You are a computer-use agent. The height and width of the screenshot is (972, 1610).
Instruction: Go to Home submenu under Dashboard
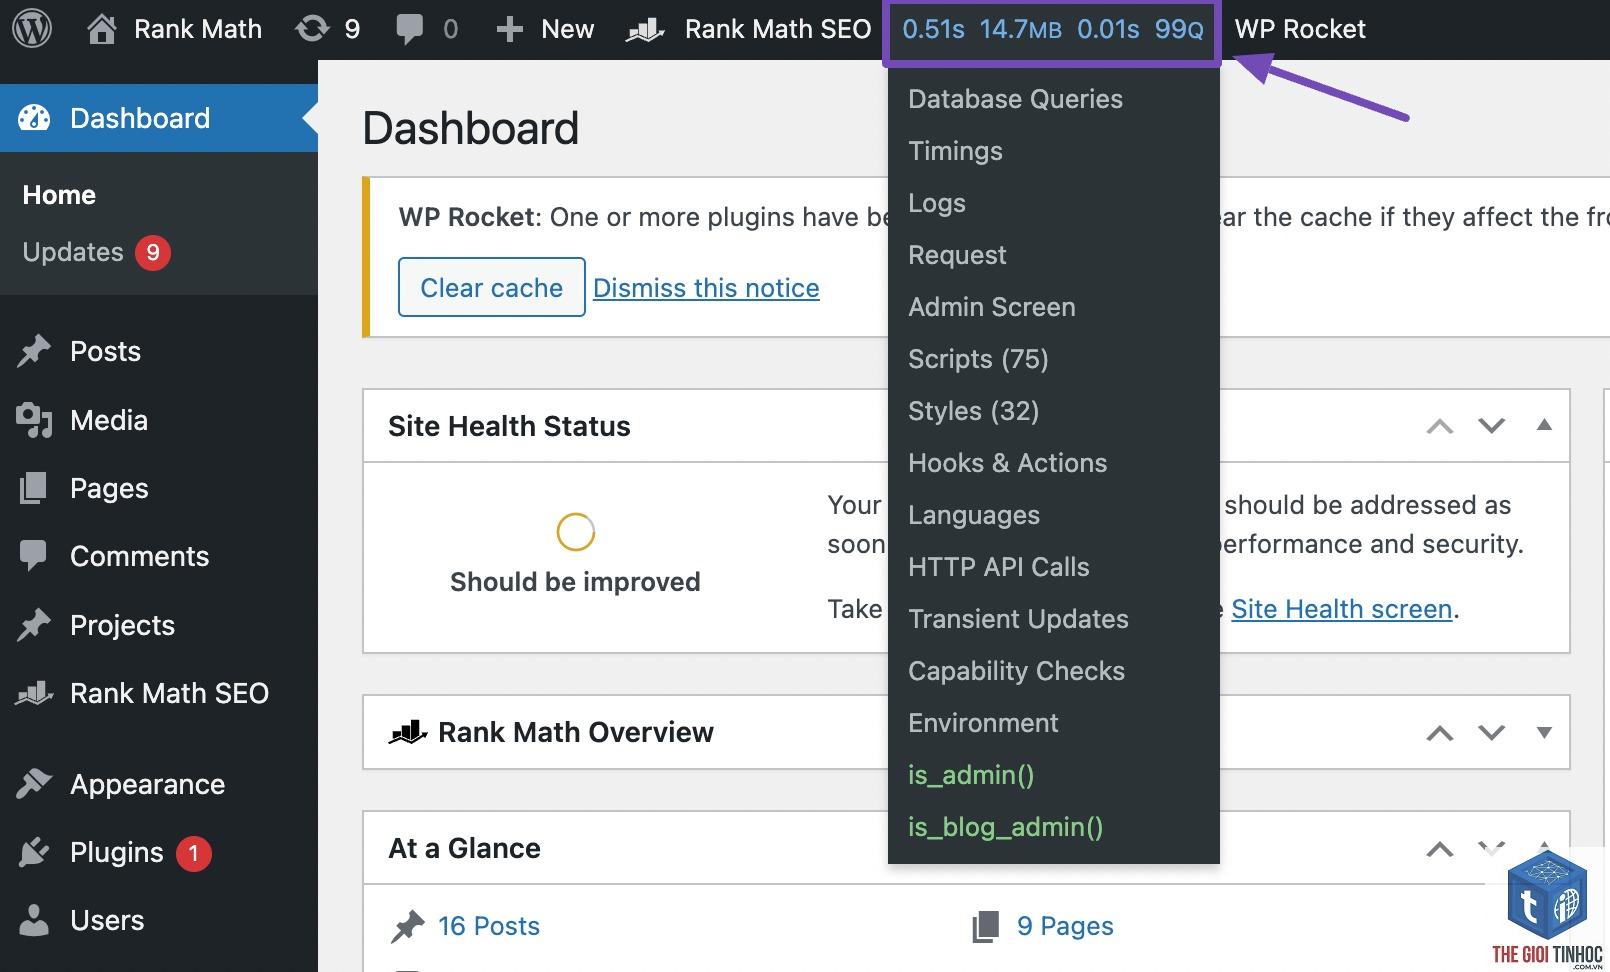click(59, 195)
